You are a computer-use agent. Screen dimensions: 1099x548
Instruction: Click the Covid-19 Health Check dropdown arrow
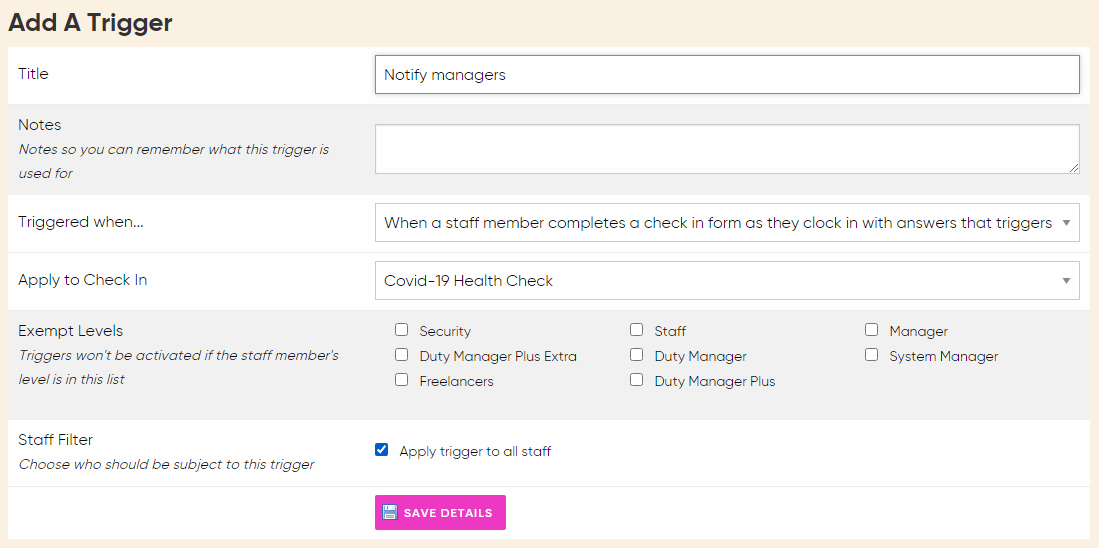click(1066, 281)
